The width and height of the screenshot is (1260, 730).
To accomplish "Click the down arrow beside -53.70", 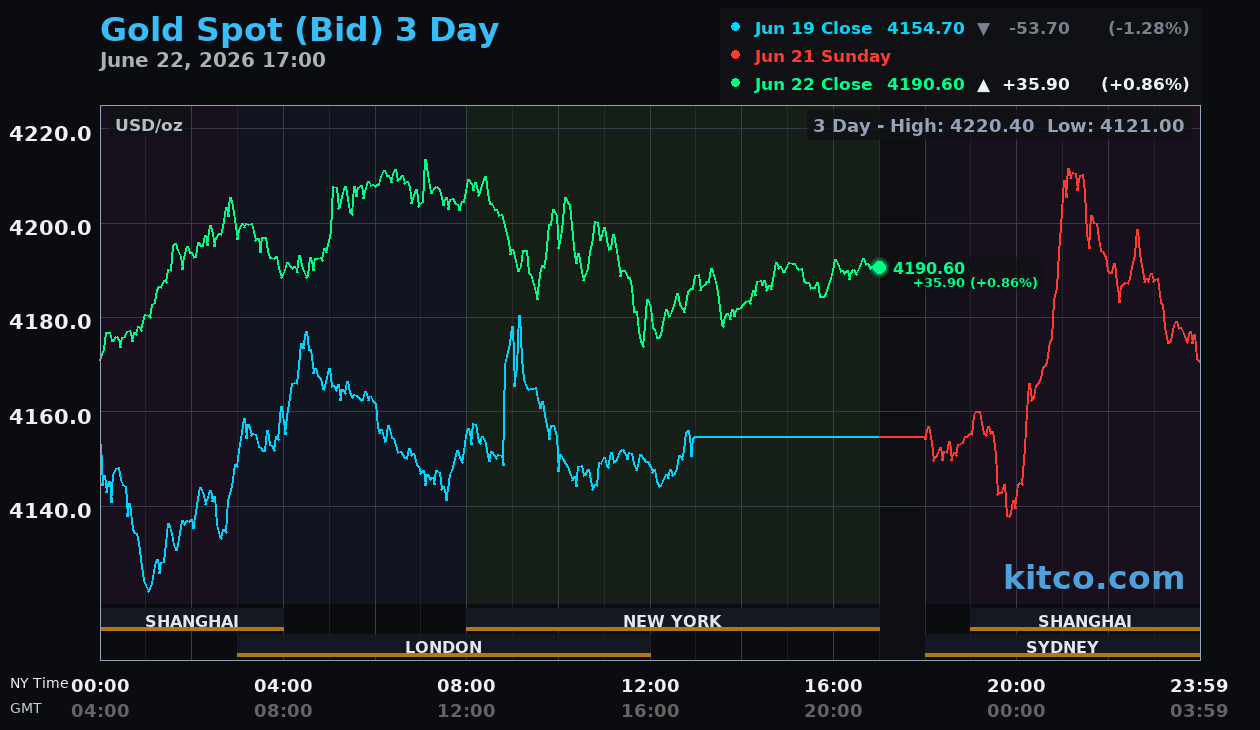I will pos(983,29).
